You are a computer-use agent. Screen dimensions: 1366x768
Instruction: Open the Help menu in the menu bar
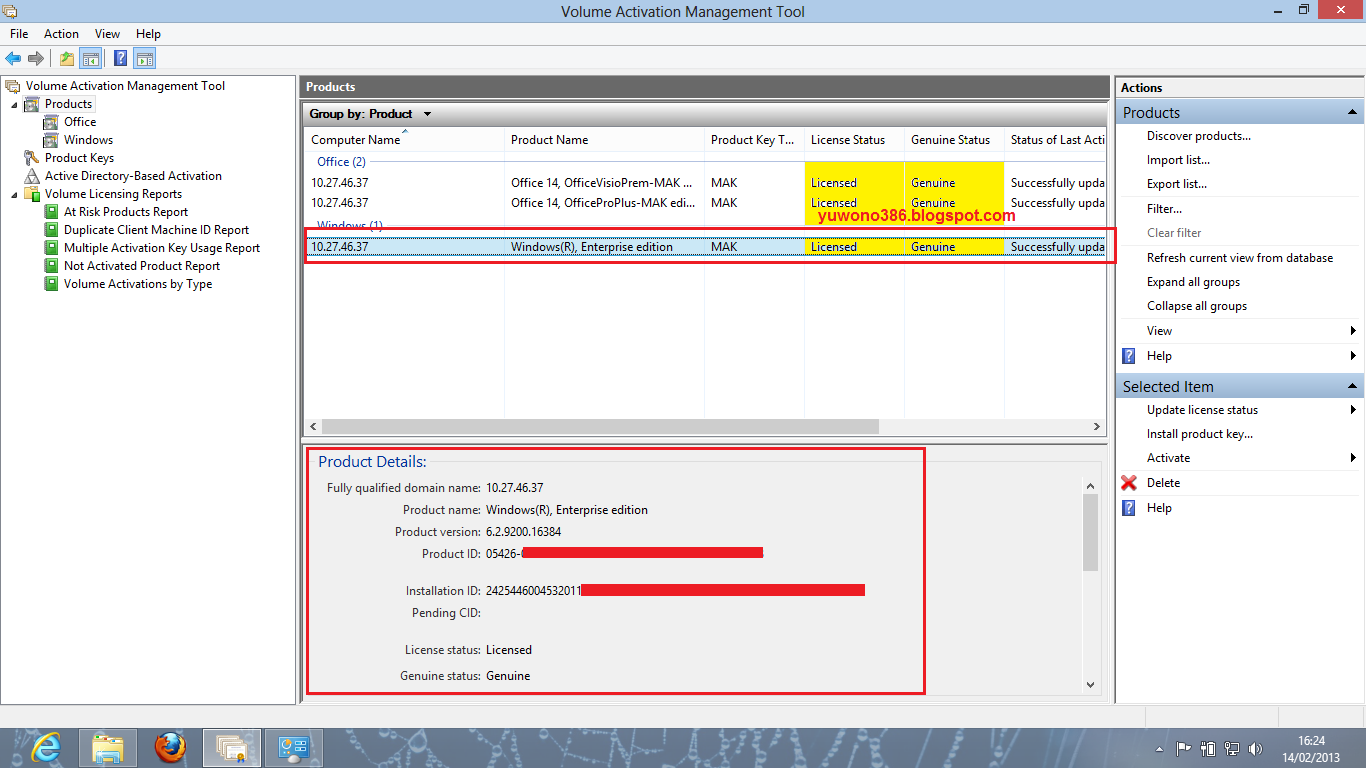(148, 34)
